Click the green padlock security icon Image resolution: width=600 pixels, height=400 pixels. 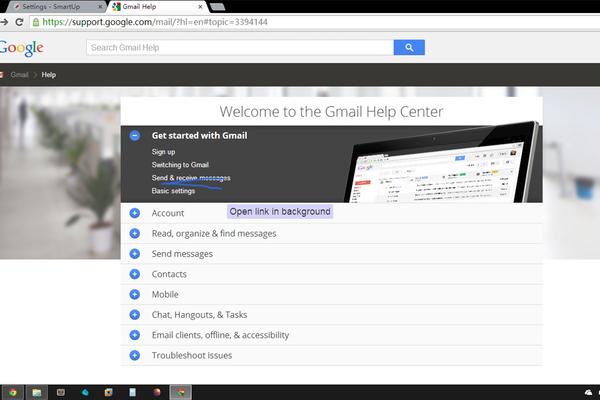coord(36,22)
